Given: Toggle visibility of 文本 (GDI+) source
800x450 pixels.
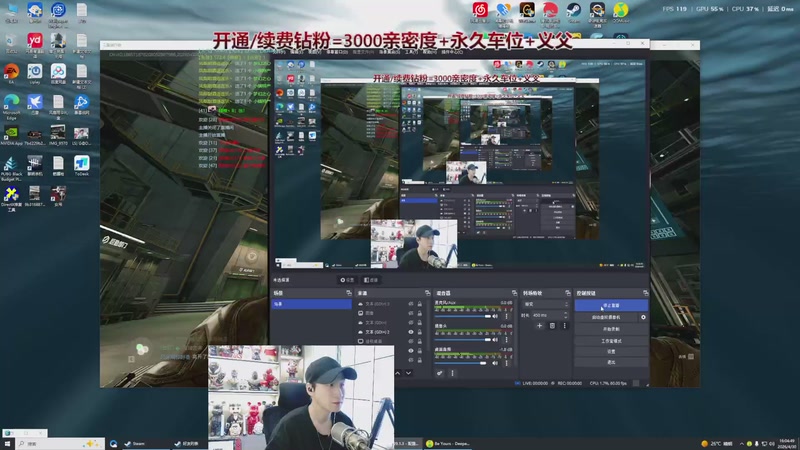Looking at the screenshot, I should click(411, 322).
